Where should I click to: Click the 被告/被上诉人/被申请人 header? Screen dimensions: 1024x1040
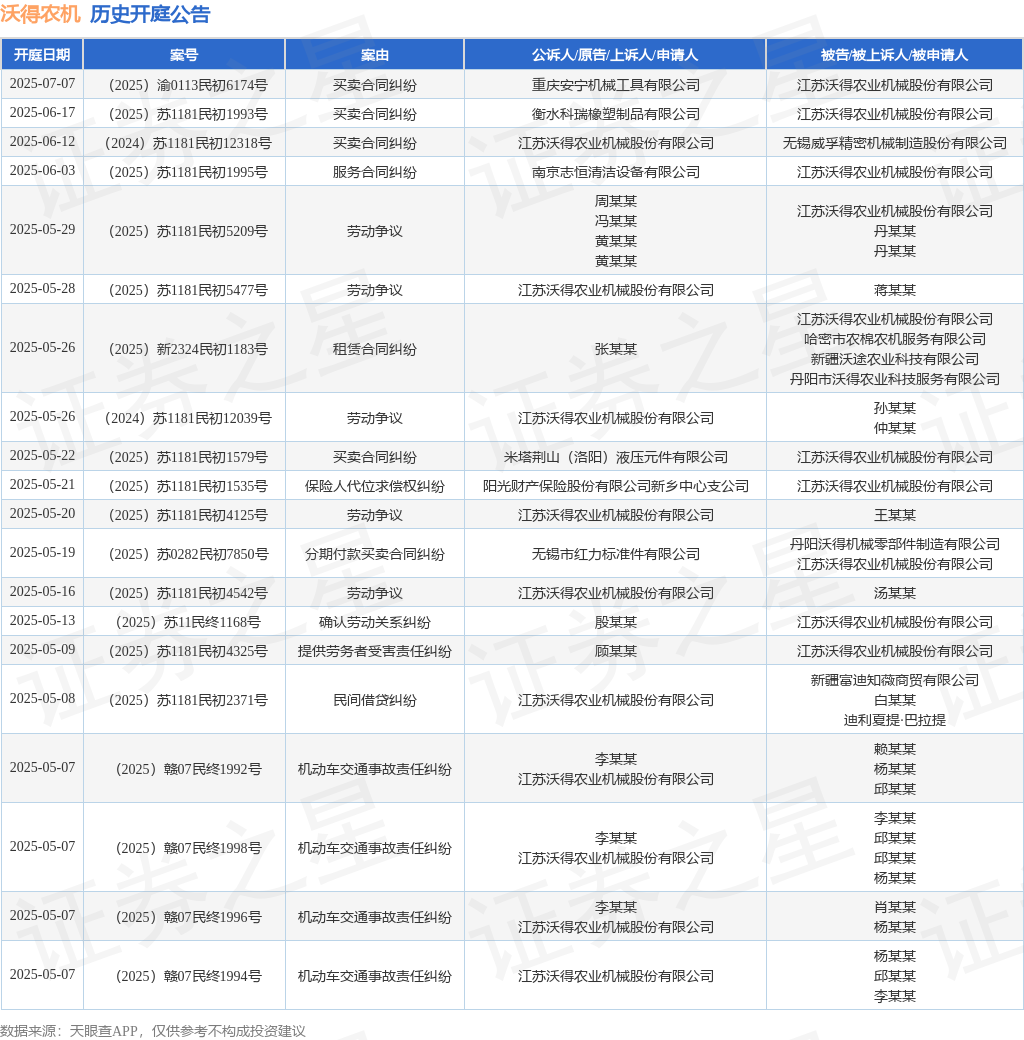[x=894, y=54]
